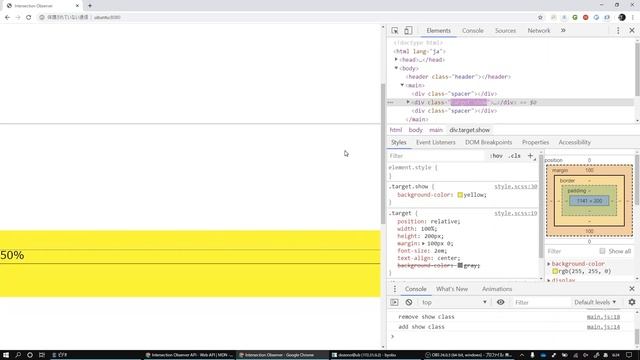
Task: Go back with the browser back arrow
Action: (7, 17)
